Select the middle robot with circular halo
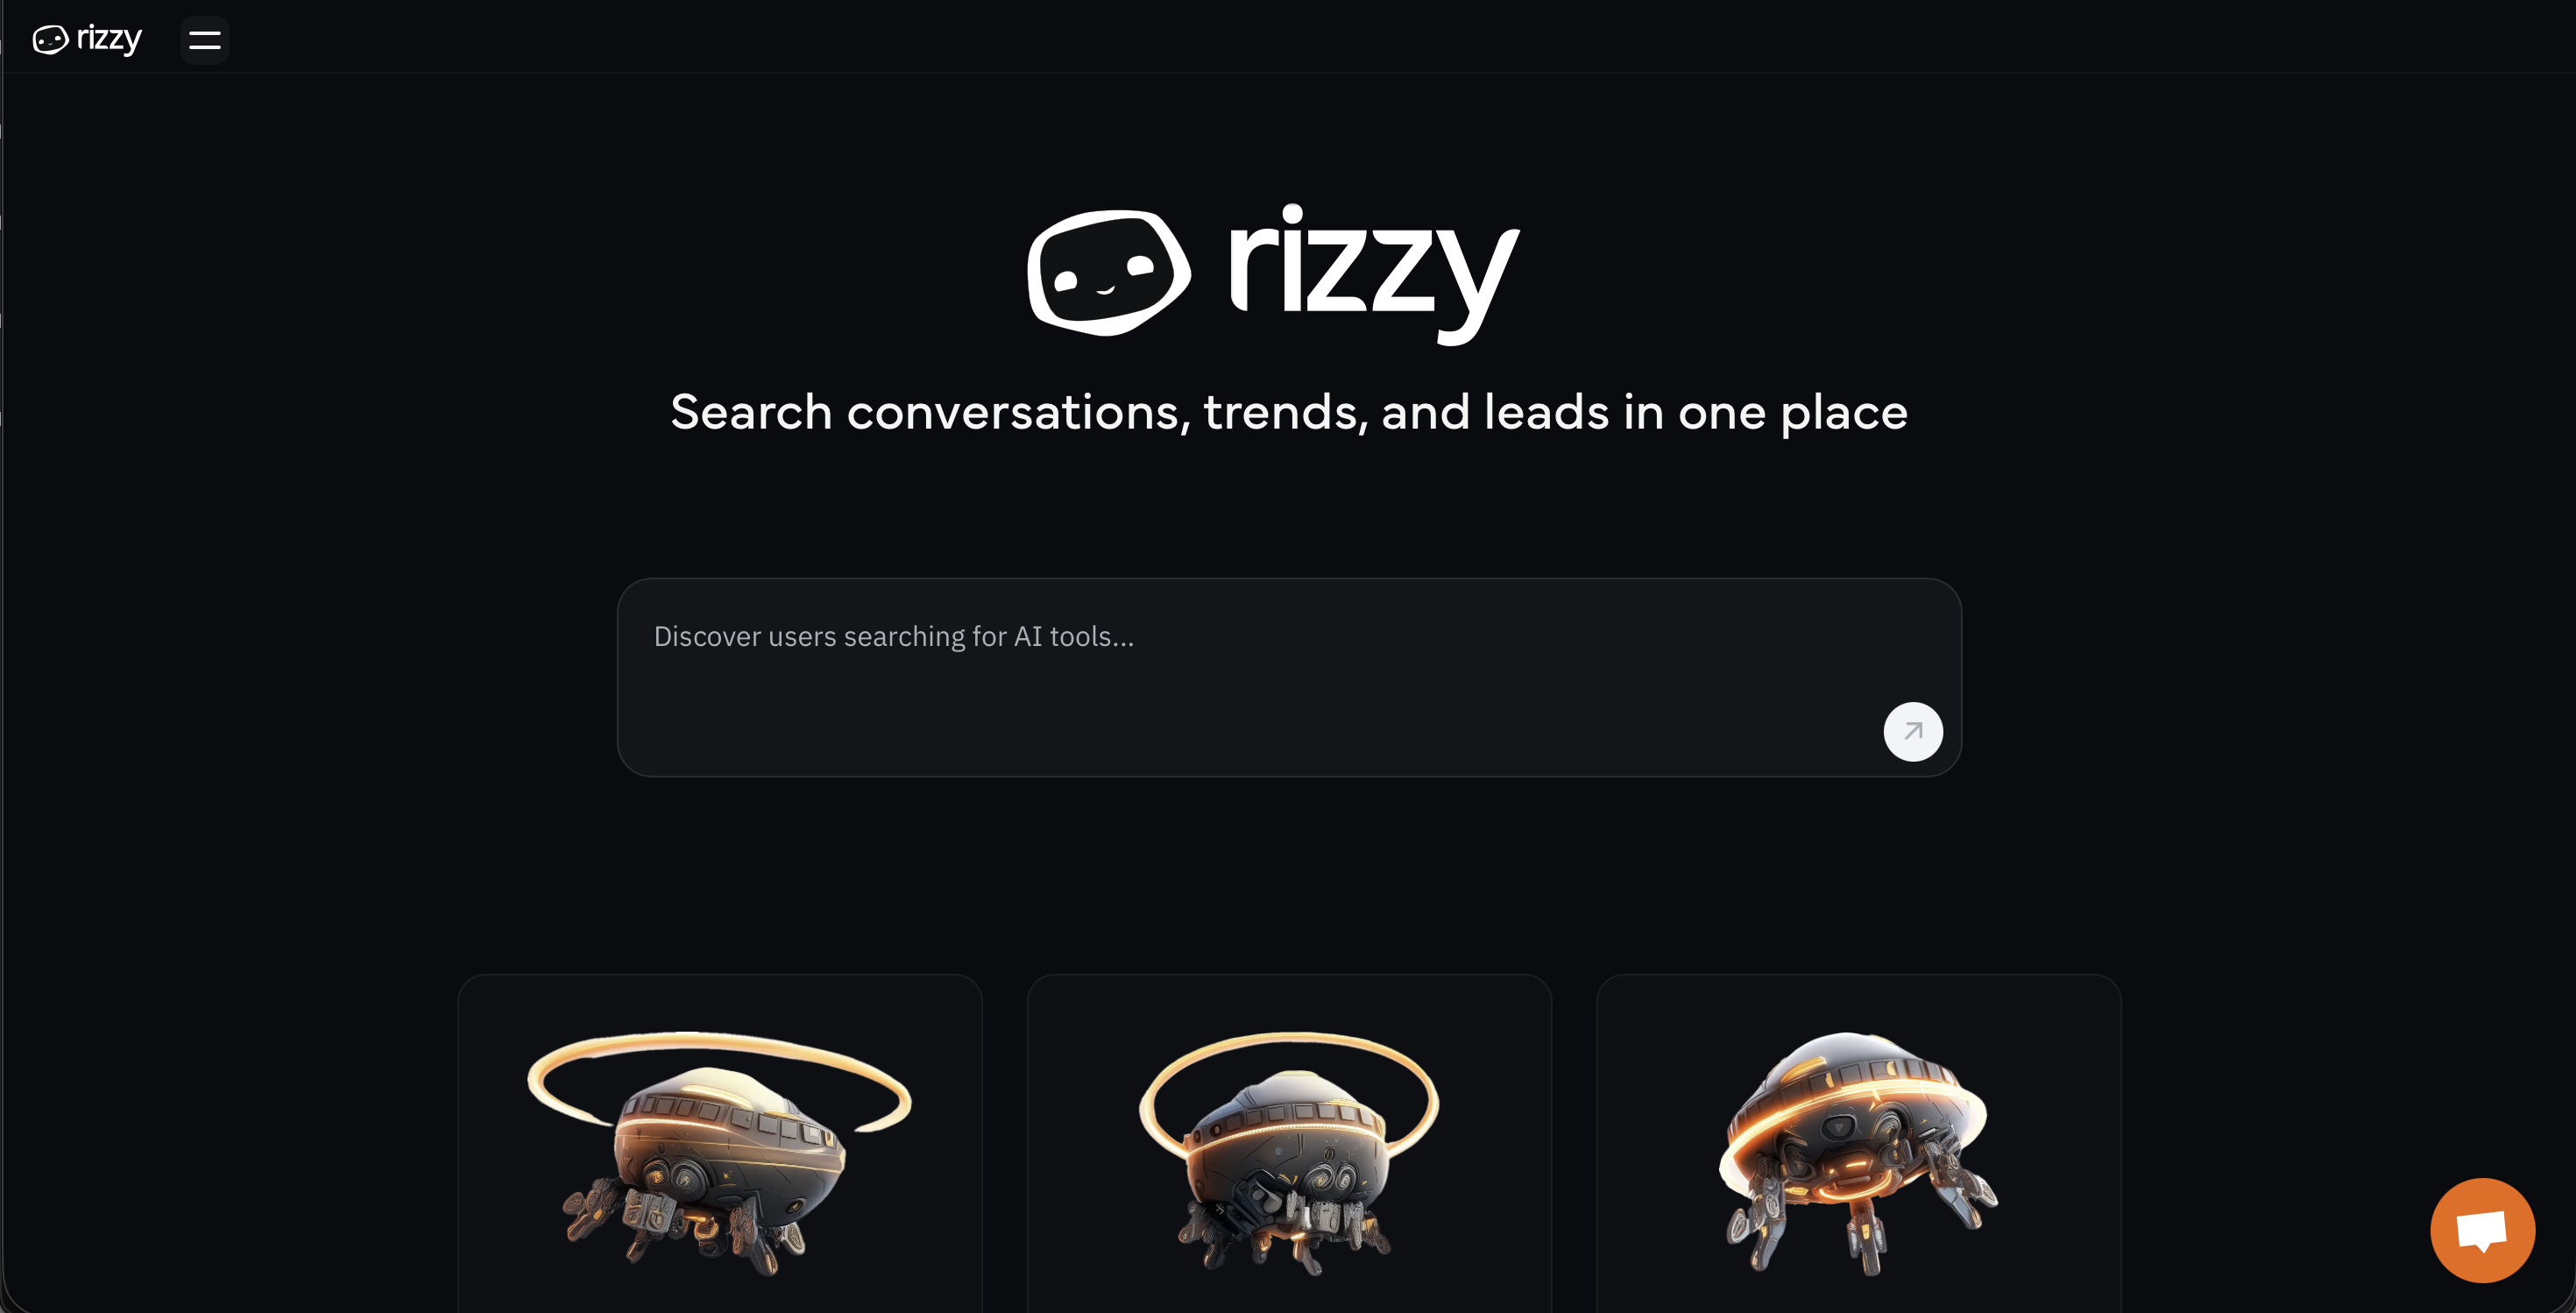This screenshot has width=2576, height=1313. click(1289, 1153)
